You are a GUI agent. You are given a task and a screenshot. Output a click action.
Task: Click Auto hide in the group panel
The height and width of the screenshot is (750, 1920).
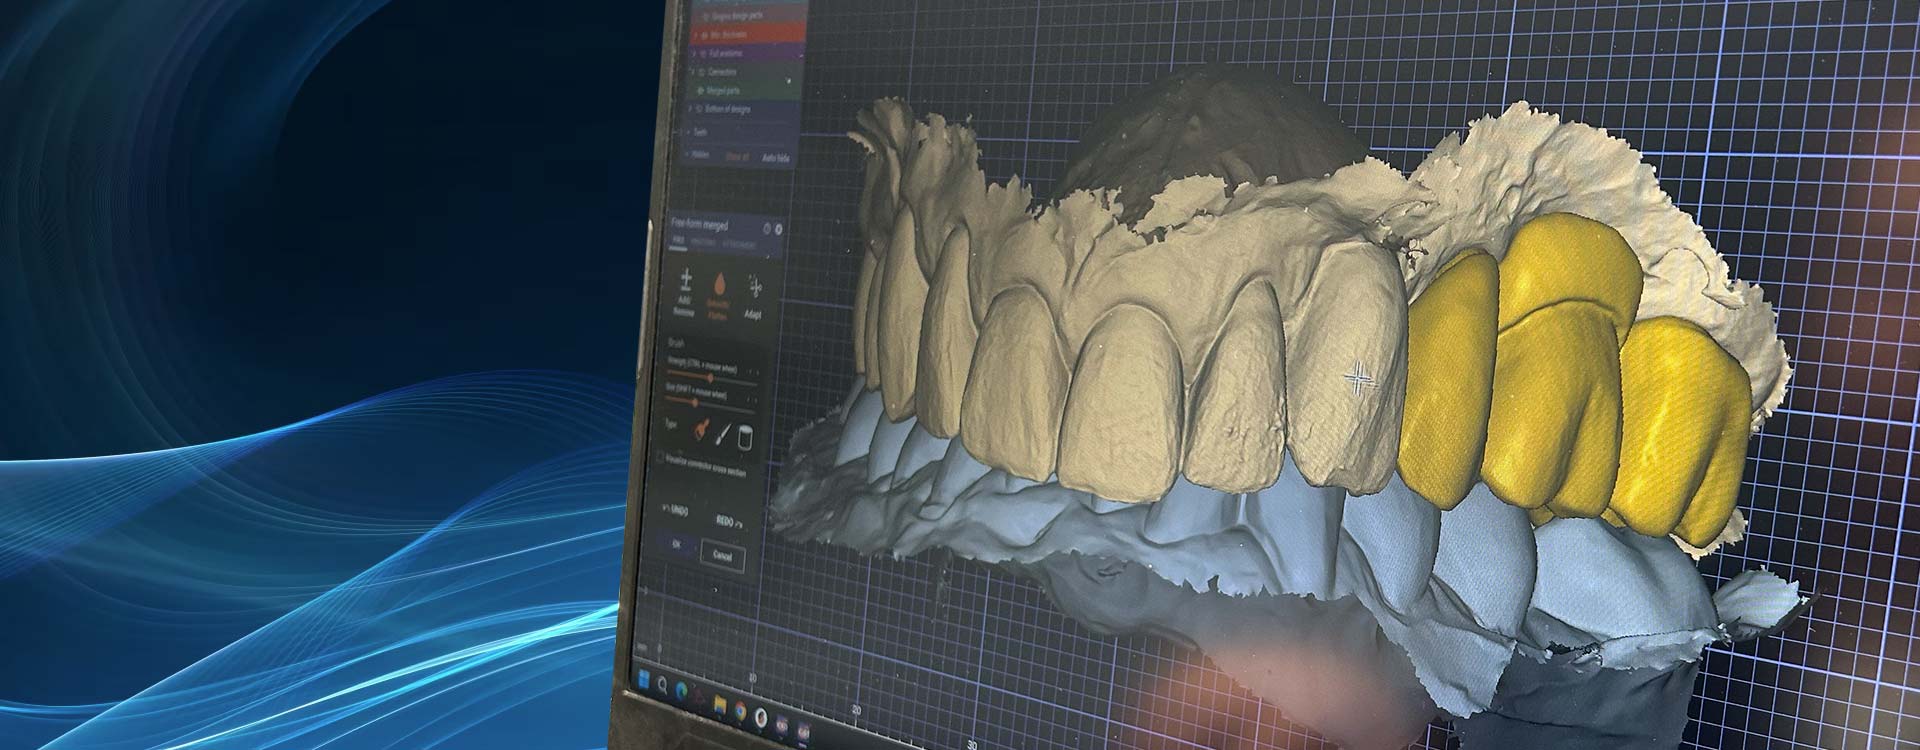(776, 158)
